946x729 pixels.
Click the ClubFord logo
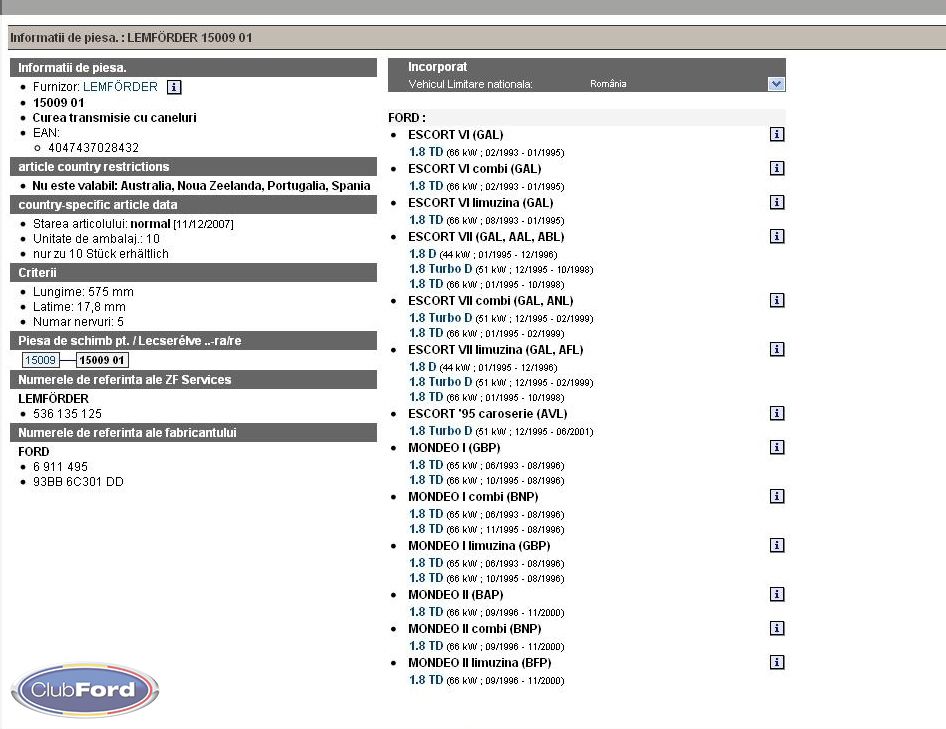click(85, 689)
